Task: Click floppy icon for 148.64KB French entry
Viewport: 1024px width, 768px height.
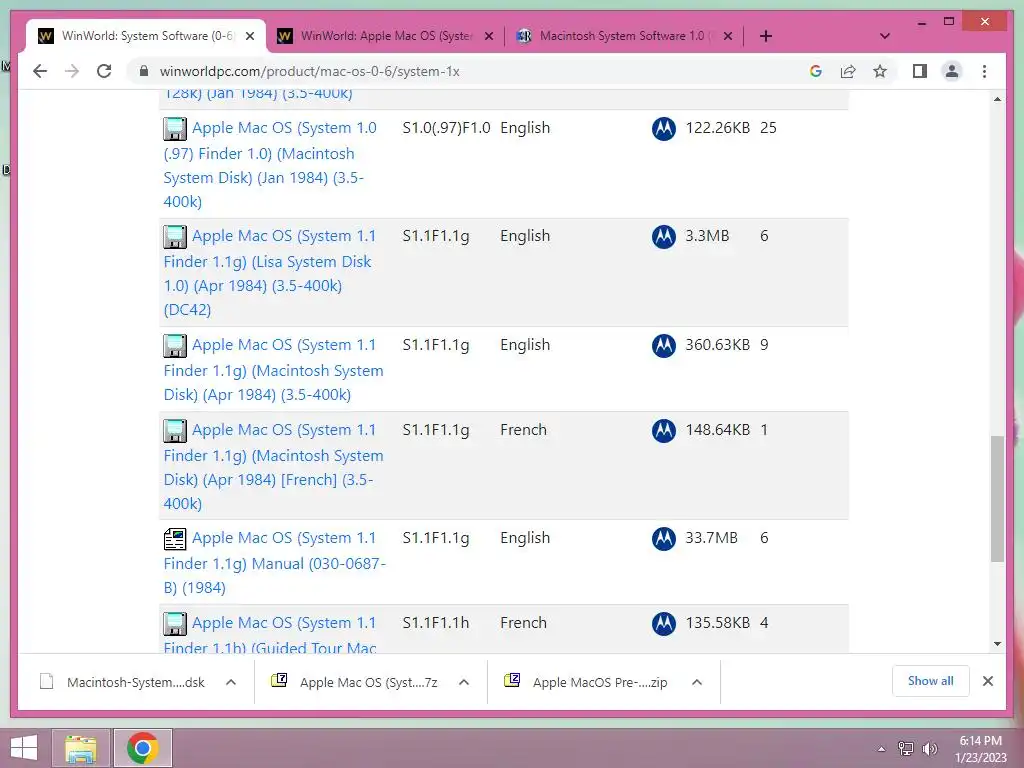Action: (174, 430)
